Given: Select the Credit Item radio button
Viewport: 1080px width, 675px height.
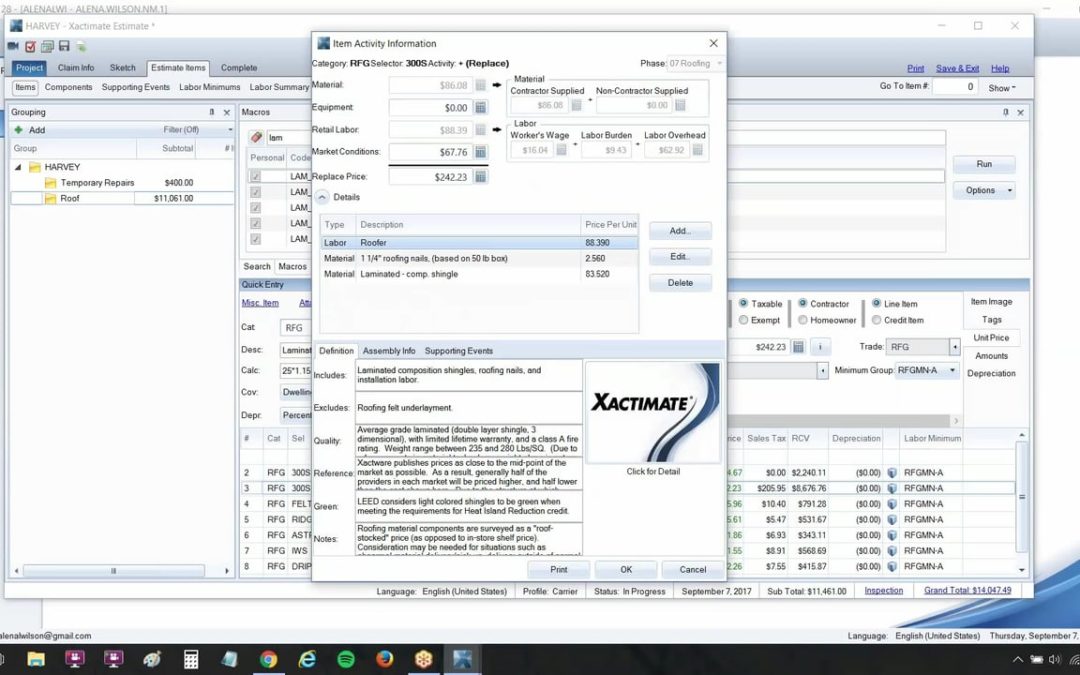Looking at the screenshot, I should [876, 320].
